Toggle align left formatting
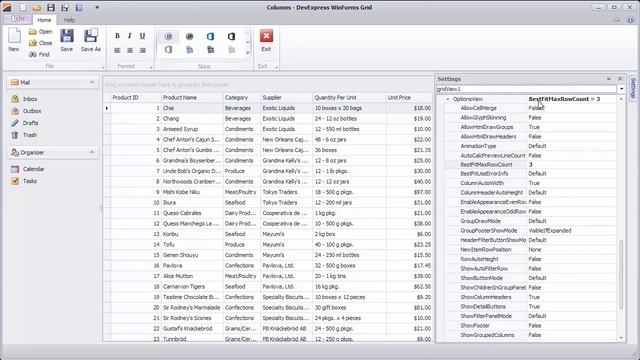Image resolution: width=640 pixels, height=360 pixels. point(117,50)
